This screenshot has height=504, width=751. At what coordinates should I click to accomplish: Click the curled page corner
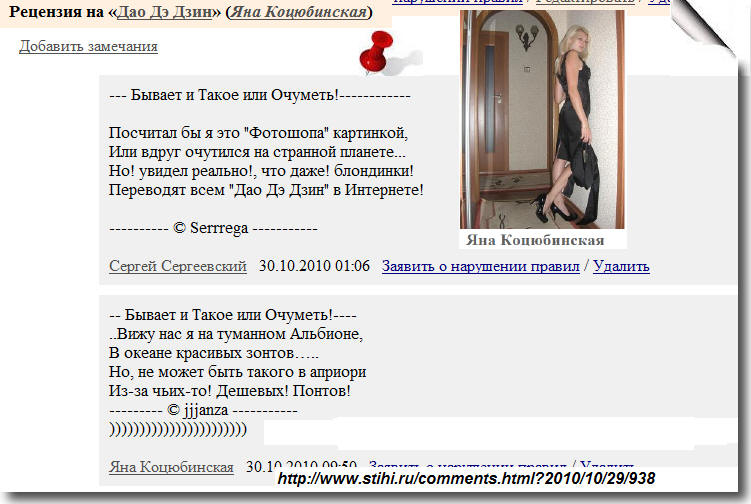[703, 28]
